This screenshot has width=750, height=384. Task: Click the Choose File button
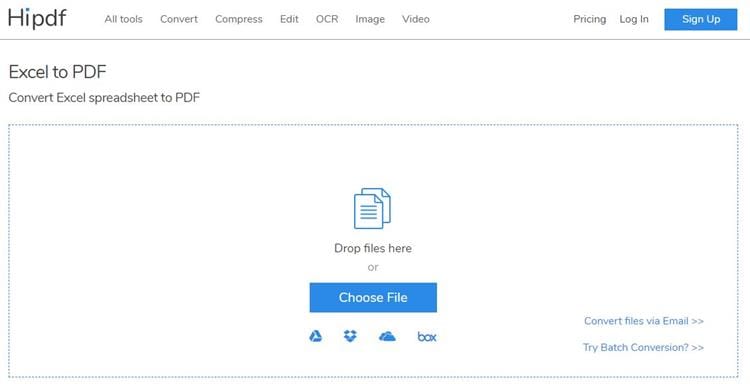[x=373, y=297]
